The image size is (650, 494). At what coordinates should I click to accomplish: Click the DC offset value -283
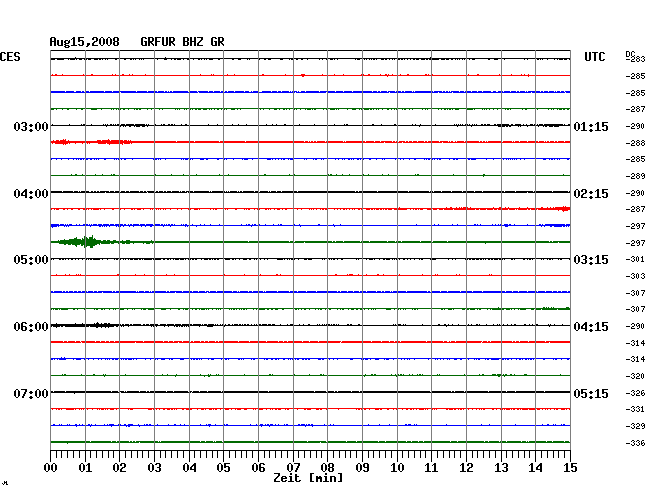coord(636,59)
